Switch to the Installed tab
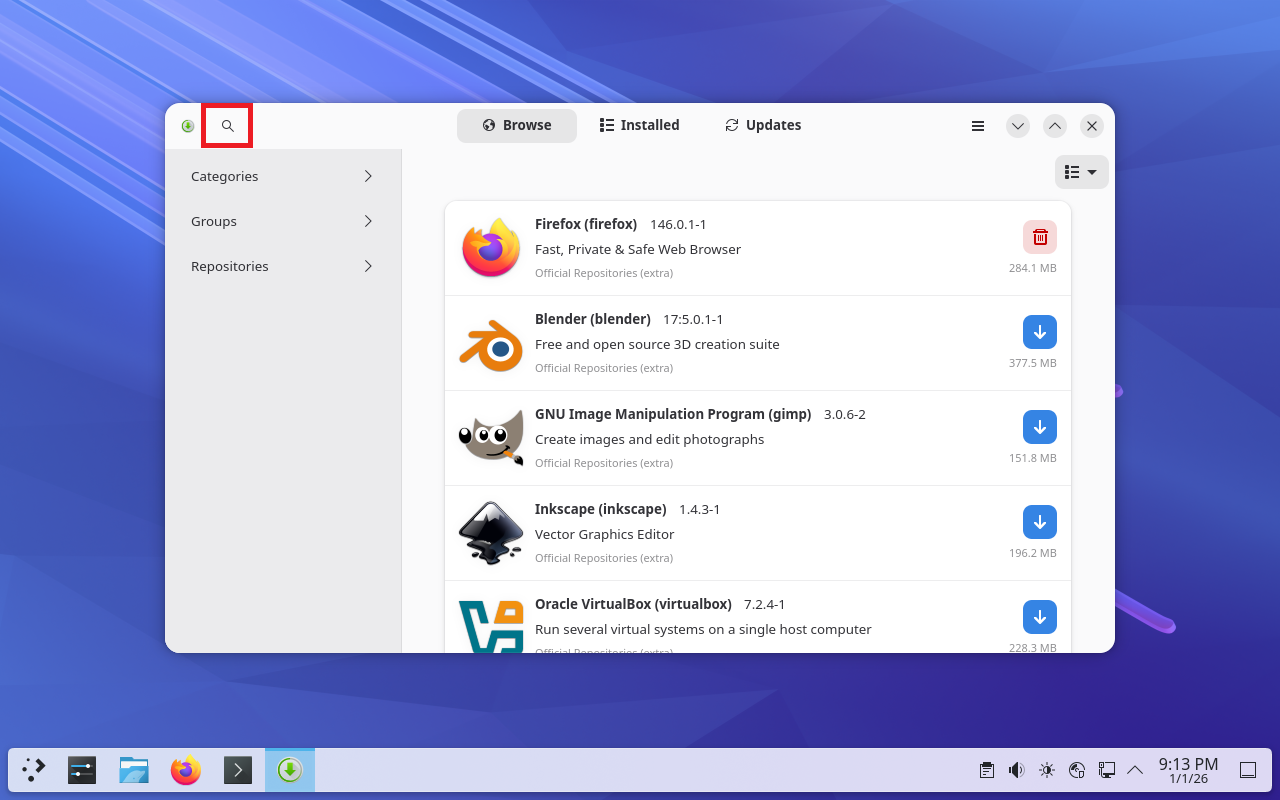 639,125
